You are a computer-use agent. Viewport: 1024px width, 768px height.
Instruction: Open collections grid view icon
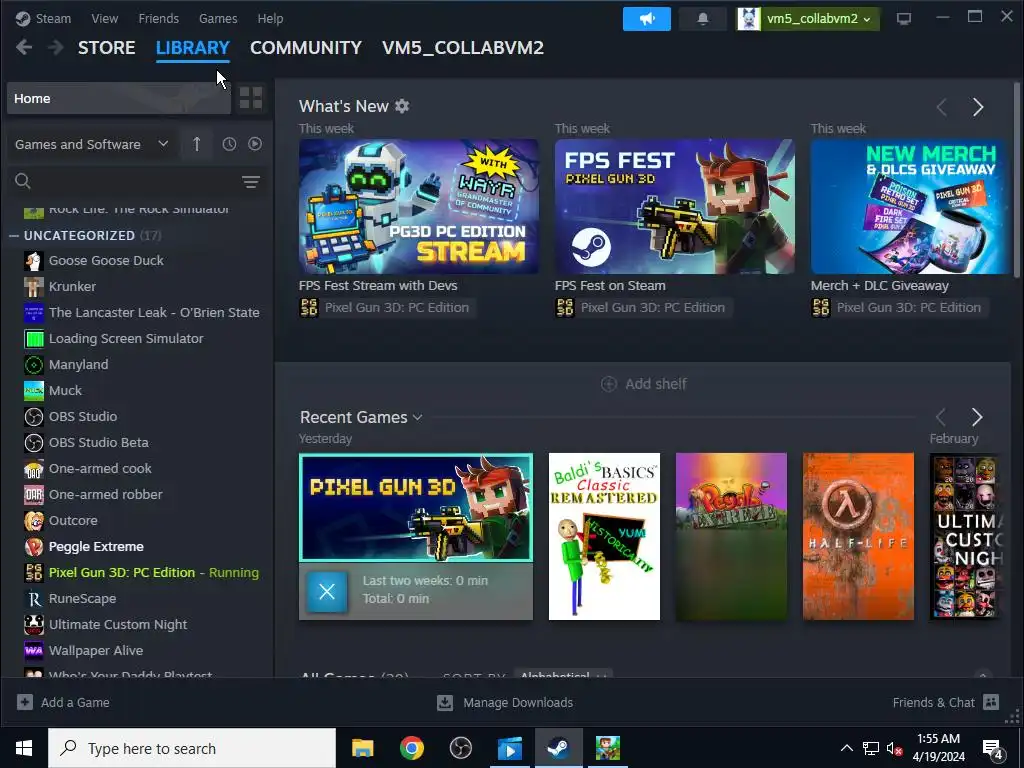(251, 98)
